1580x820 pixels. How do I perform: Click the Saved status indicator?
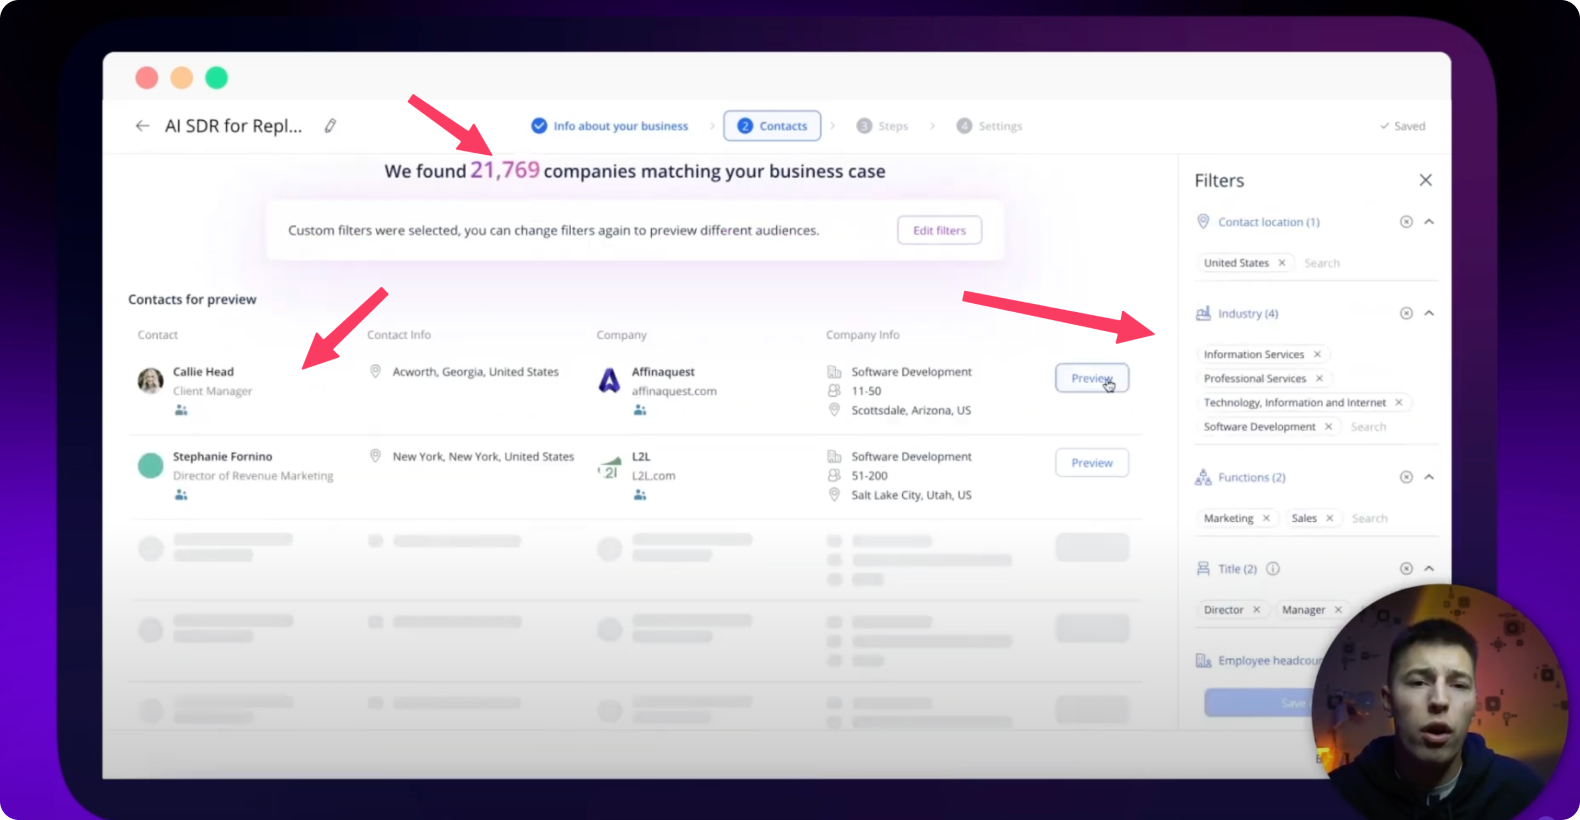coord(1402,126)
